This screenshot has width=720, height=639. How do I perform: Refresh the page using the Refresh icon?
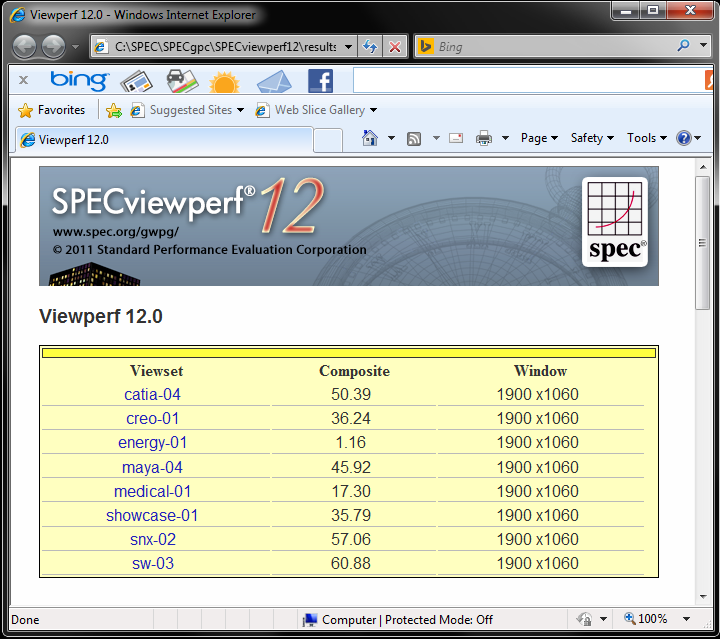point(370,46)
